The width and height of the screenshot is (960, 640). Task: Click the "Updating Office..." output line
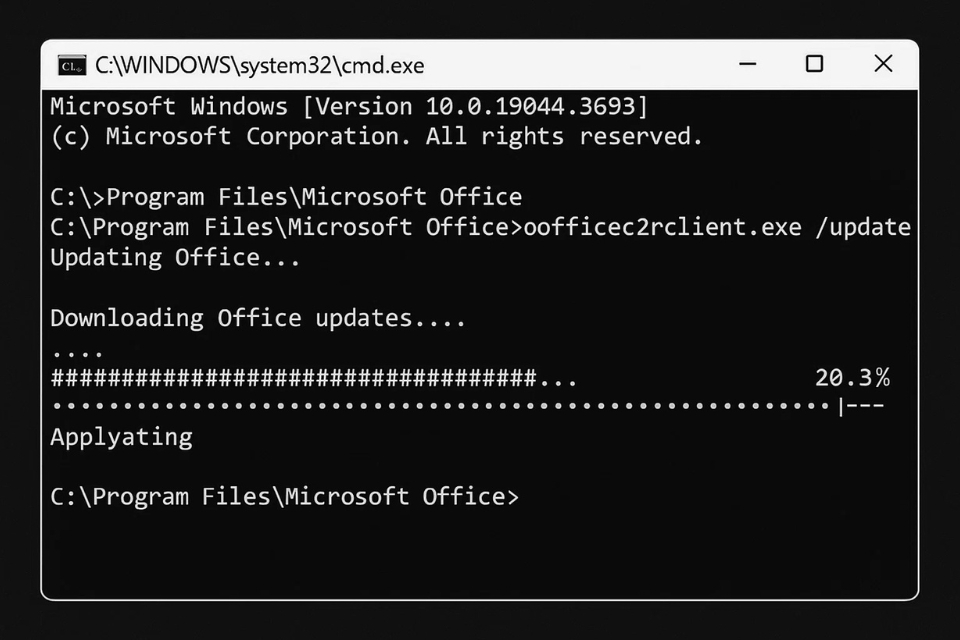(x=175, y=257)
